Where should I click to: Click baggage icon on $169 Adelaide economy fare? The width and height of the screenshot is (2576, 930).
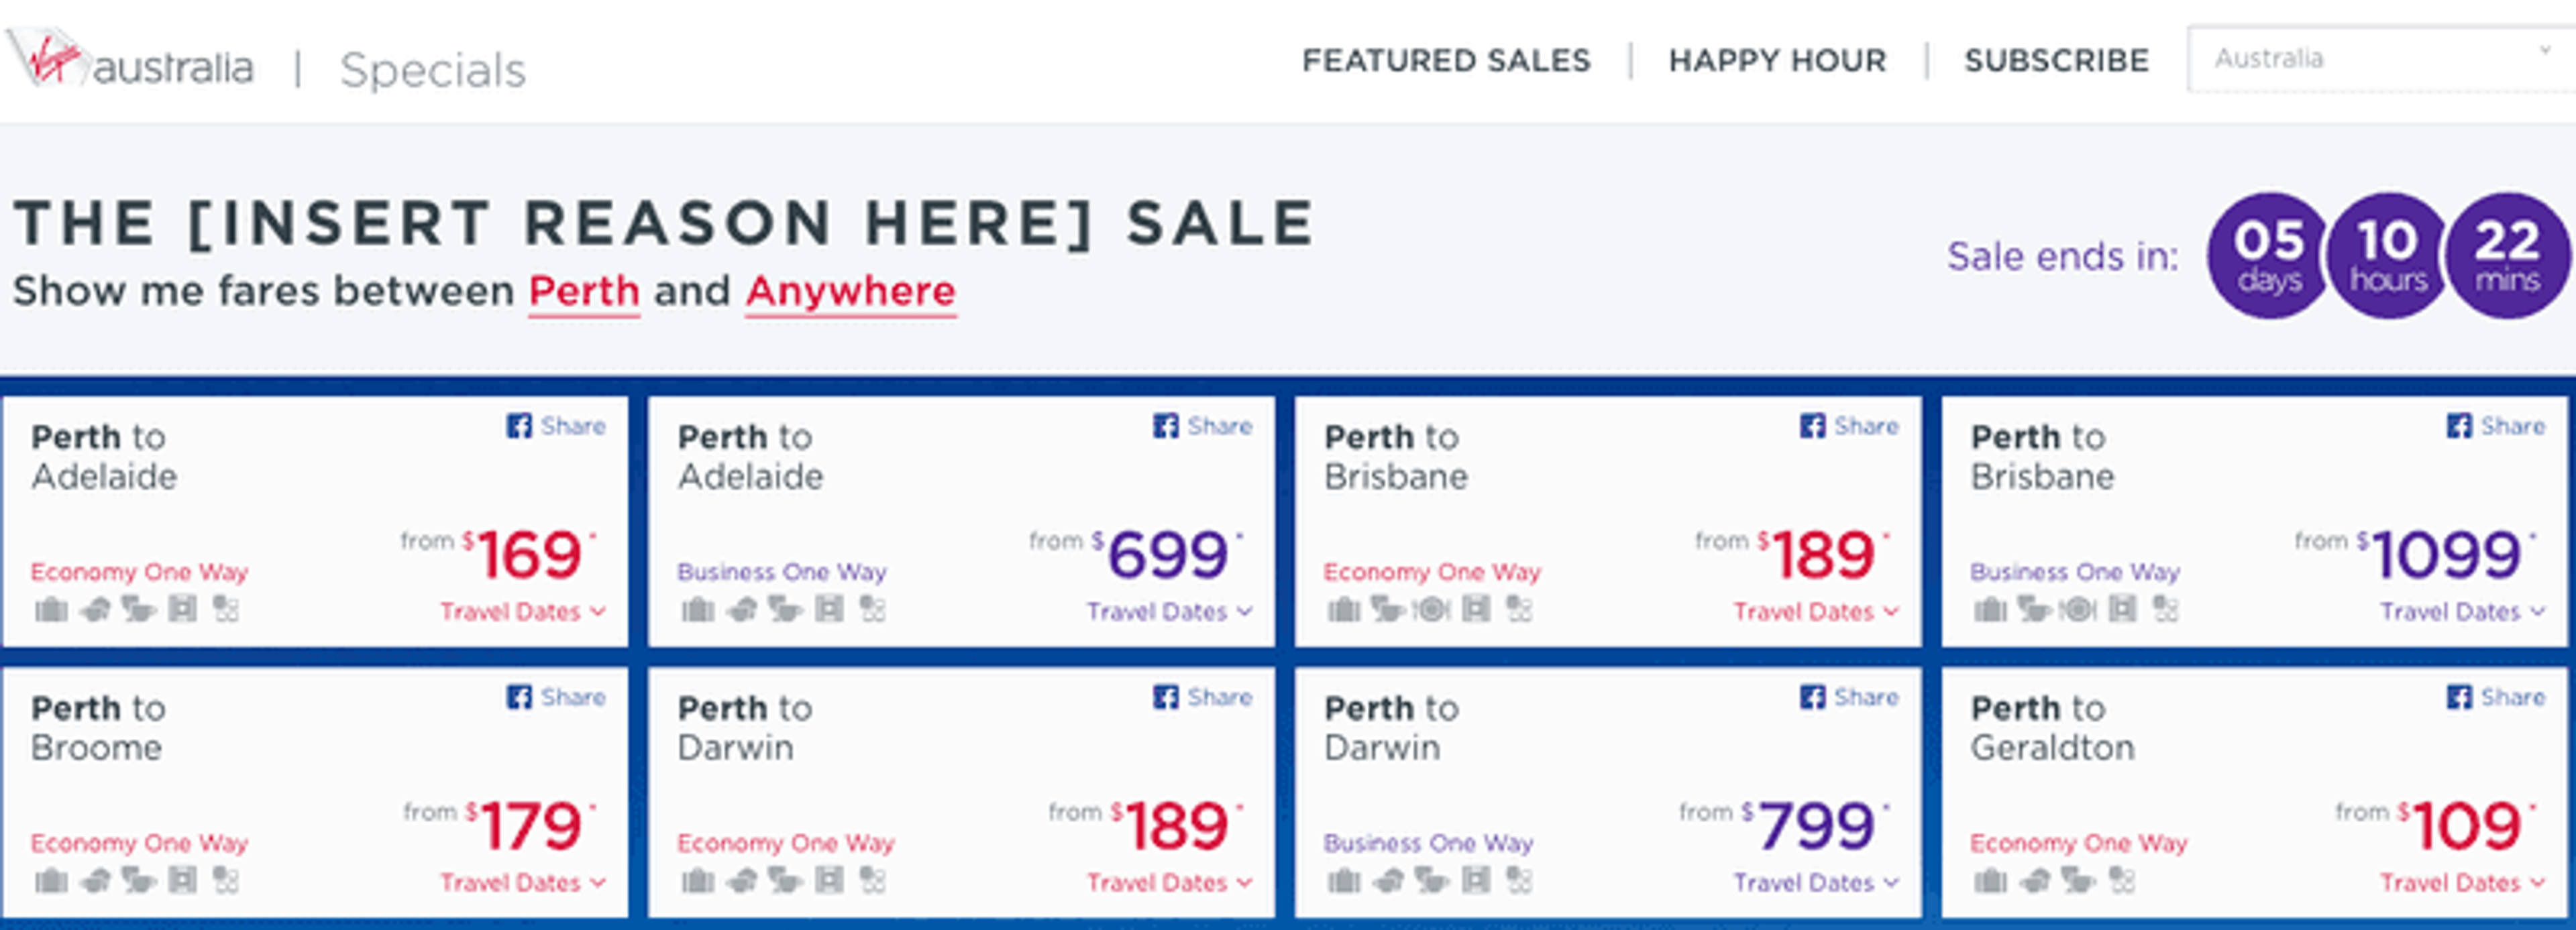click(x=51, y=609)
